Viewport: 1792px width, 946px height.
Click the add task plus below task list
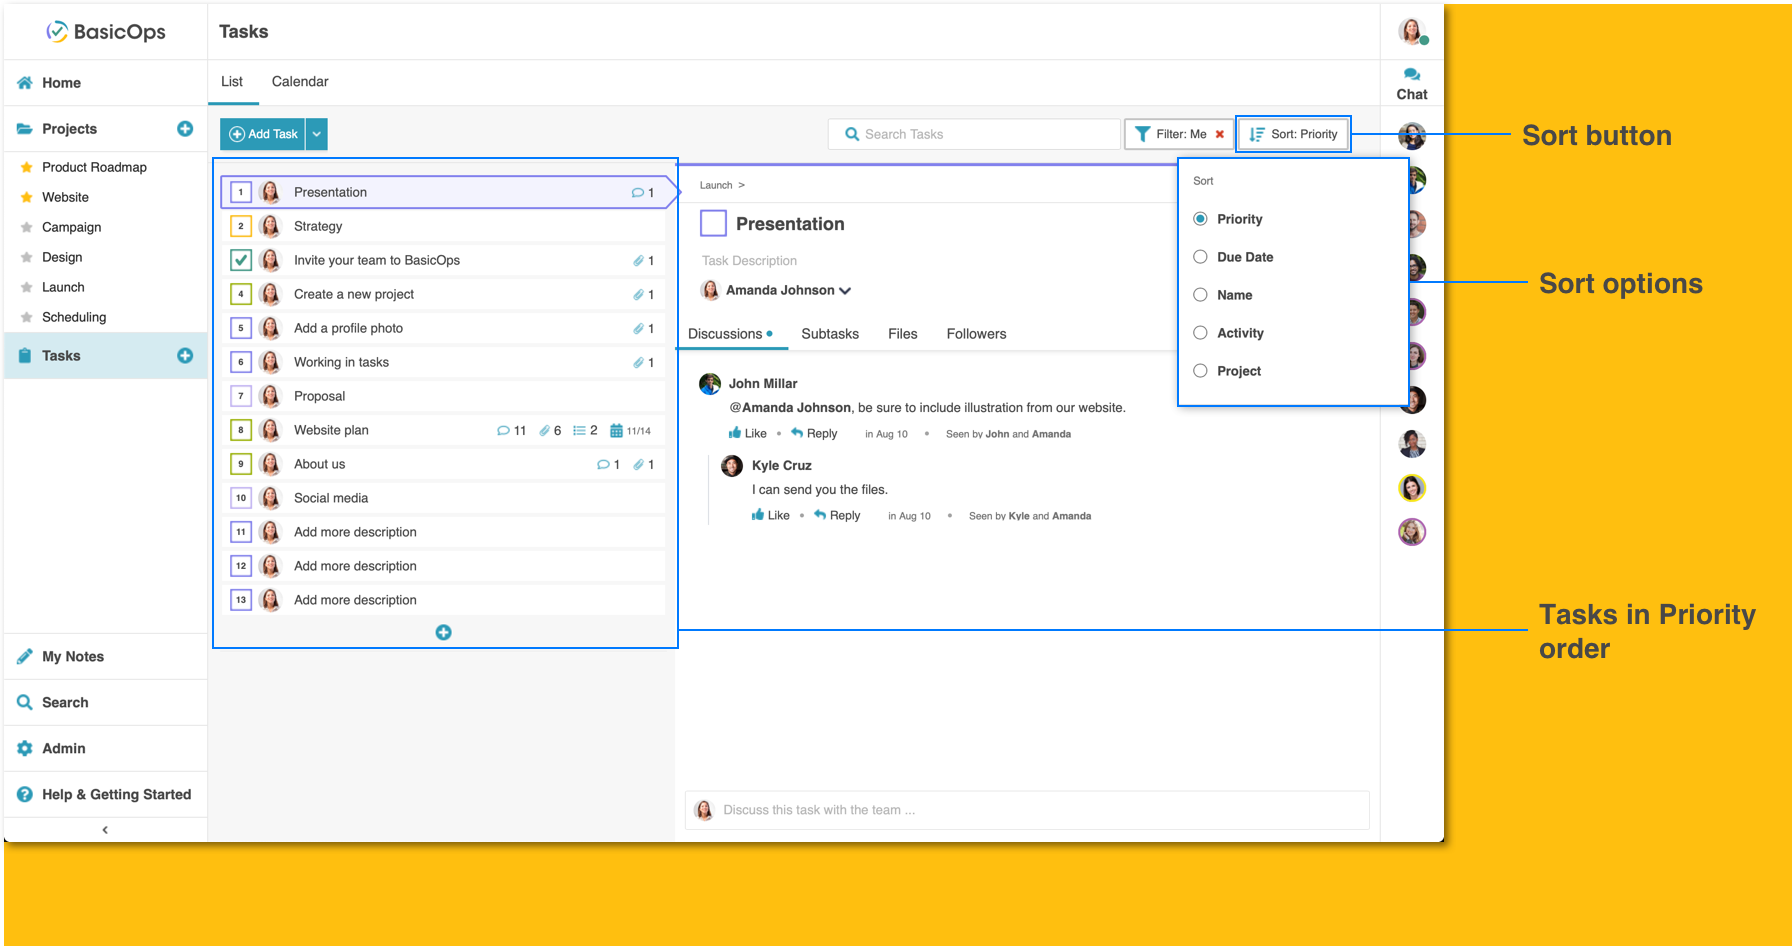point(444,632)
